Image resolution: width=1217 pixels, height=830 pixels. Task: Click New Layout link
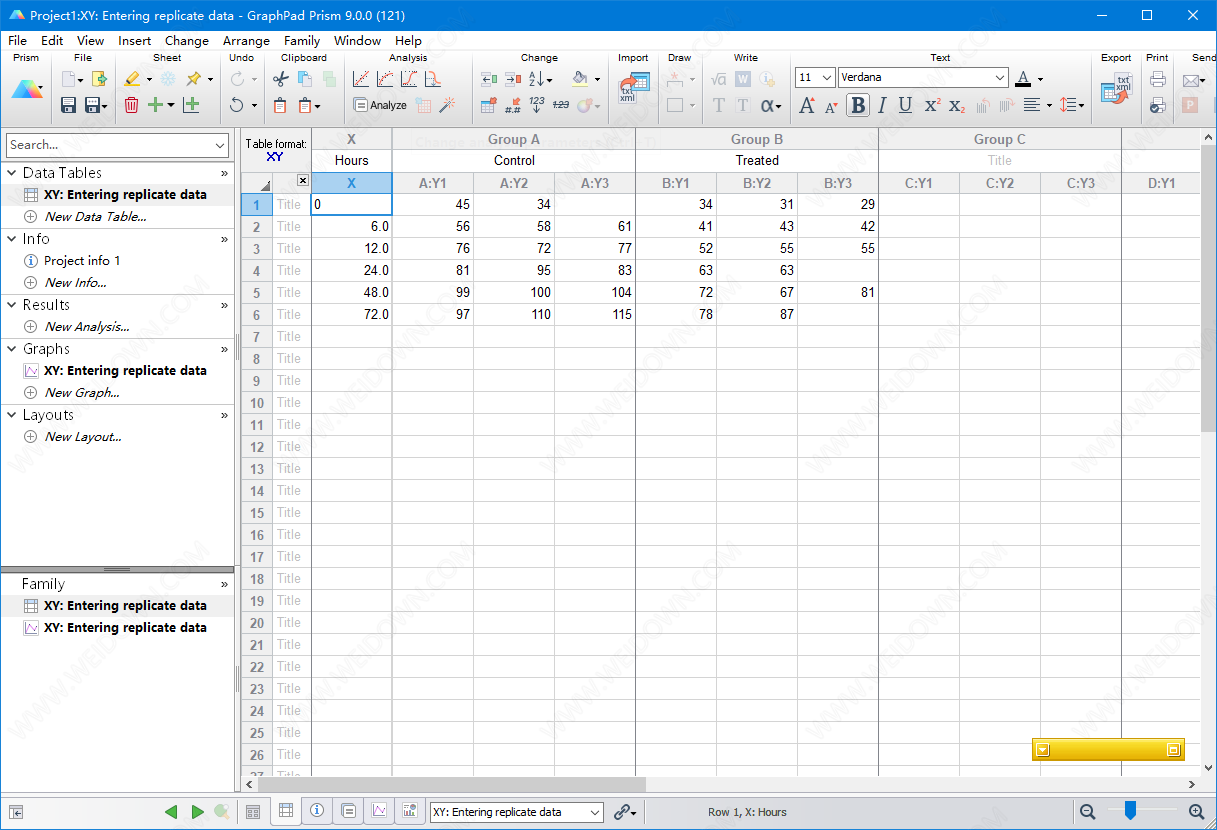(x=83, y=437)
